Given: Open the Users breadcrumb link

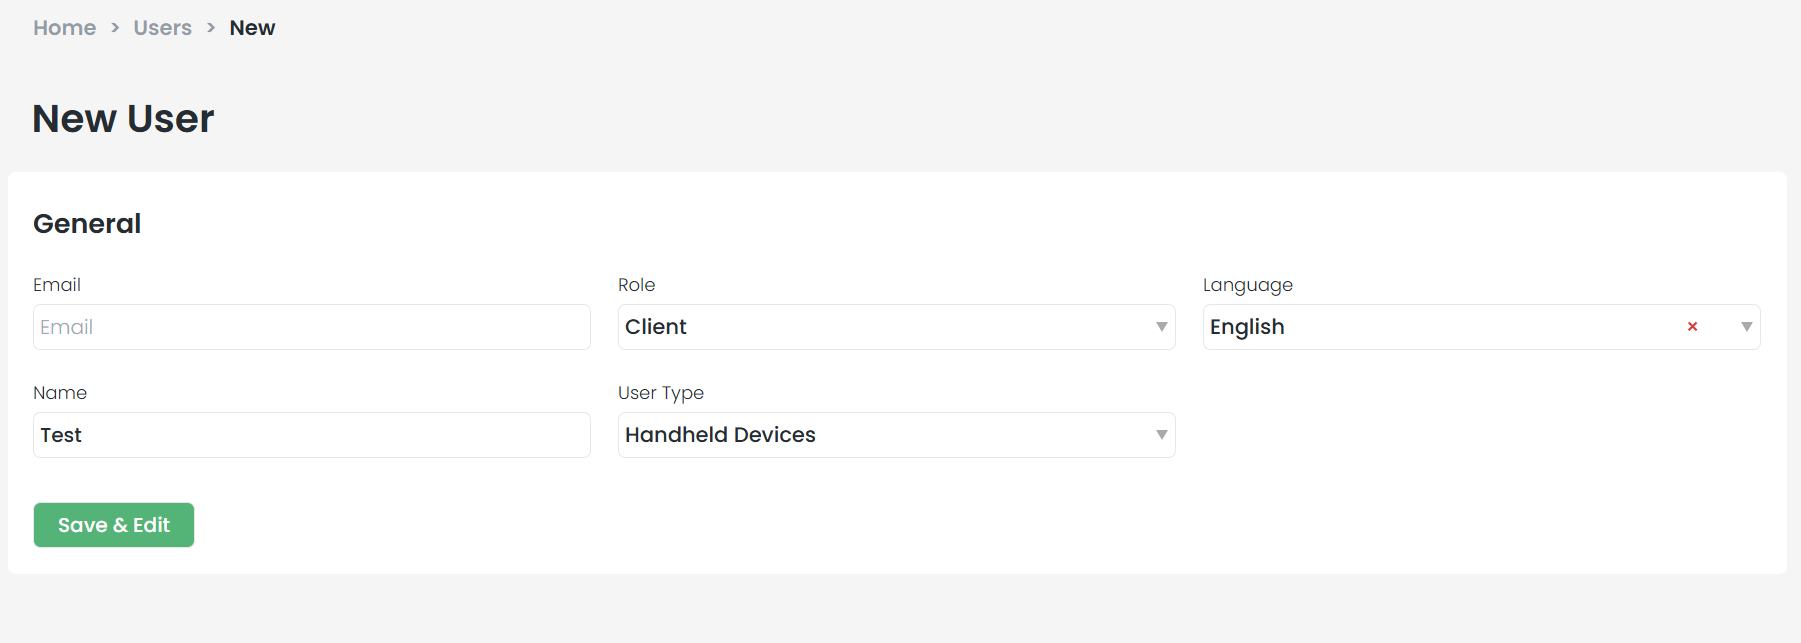Looking at the screenshot, I should (163, 28).
